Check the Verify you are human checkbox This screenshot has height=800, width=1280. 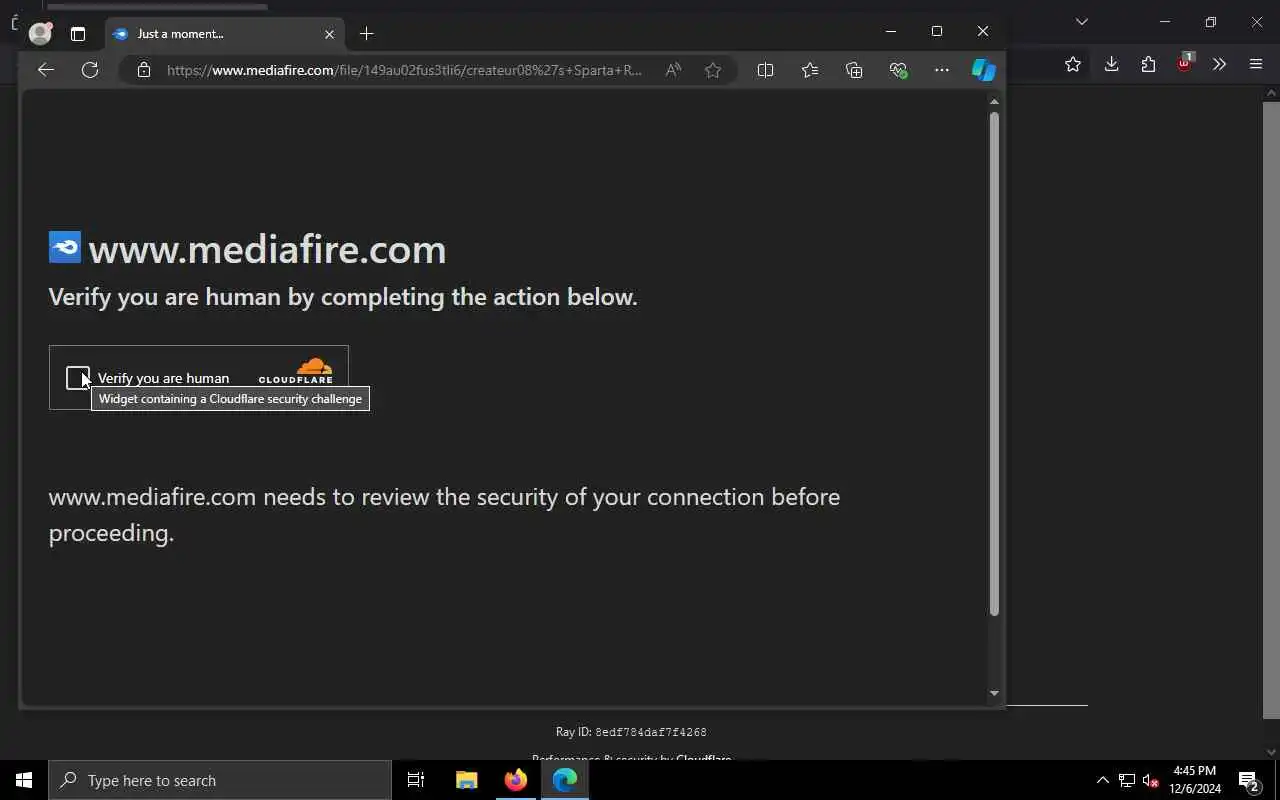[x=78, y=378]
